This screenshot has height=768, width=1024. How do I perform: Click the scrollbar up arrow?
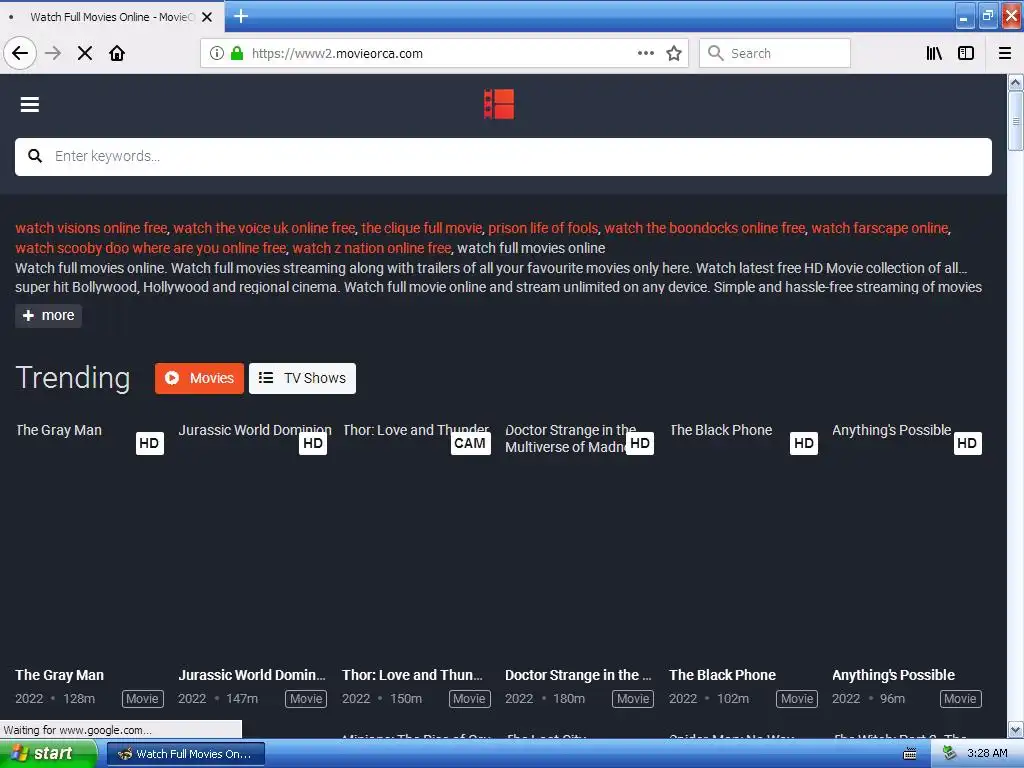(x=1015, y=82)
